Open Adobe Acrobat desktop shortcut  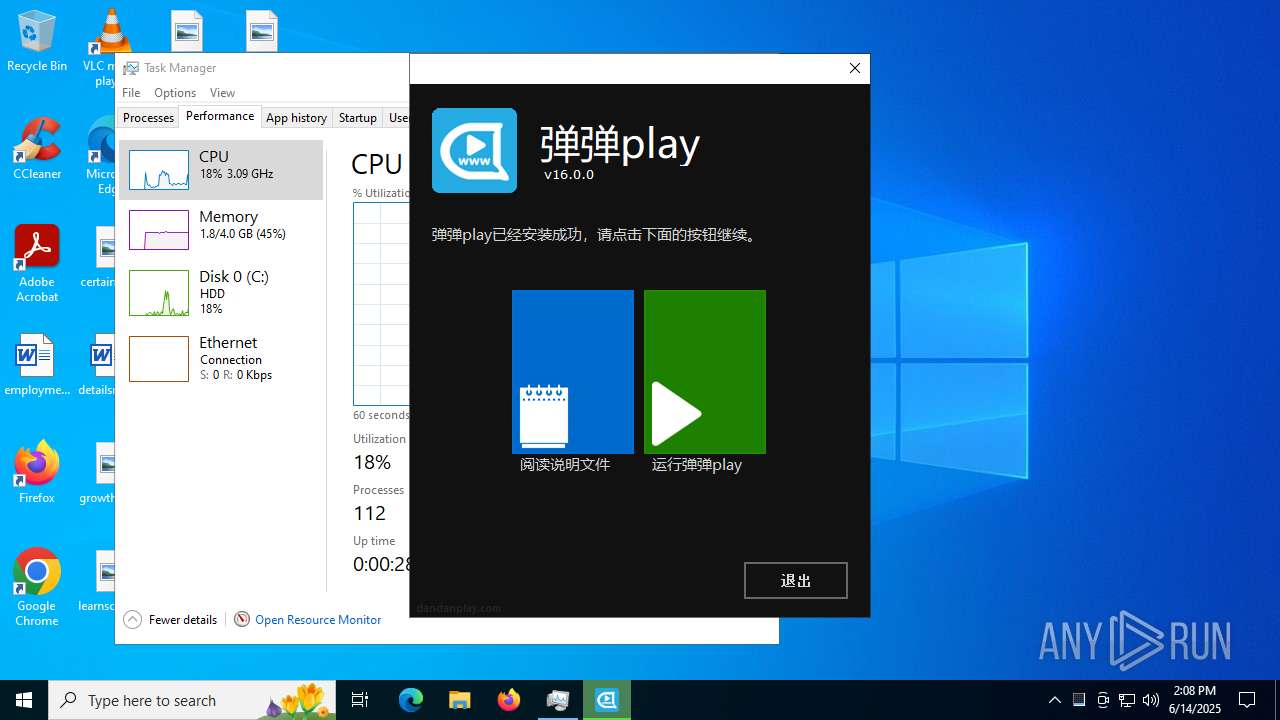(x=37, y=264)
